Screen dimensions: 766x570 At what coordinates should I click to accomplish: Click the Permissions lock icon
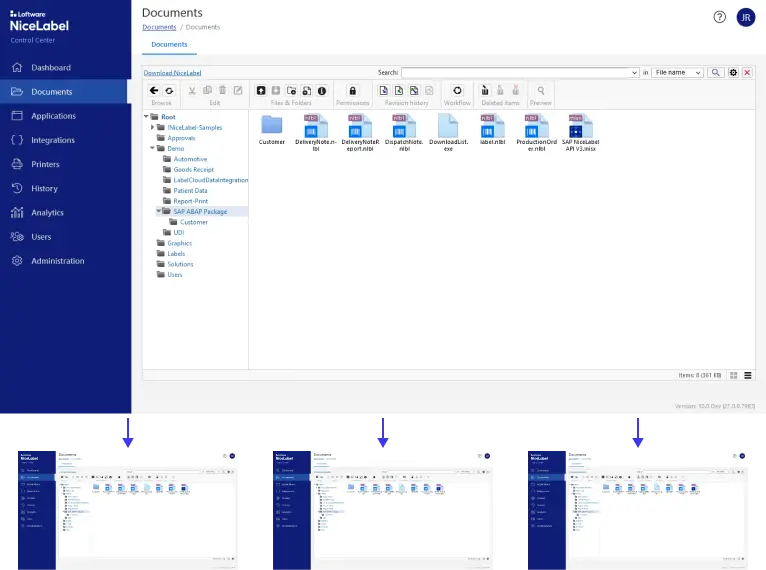(352, 90)
